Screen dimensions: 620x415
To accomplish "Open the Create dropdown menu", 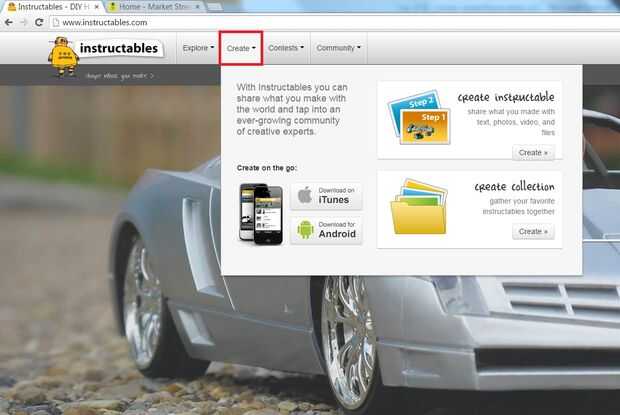I will [x=241, y=48].
